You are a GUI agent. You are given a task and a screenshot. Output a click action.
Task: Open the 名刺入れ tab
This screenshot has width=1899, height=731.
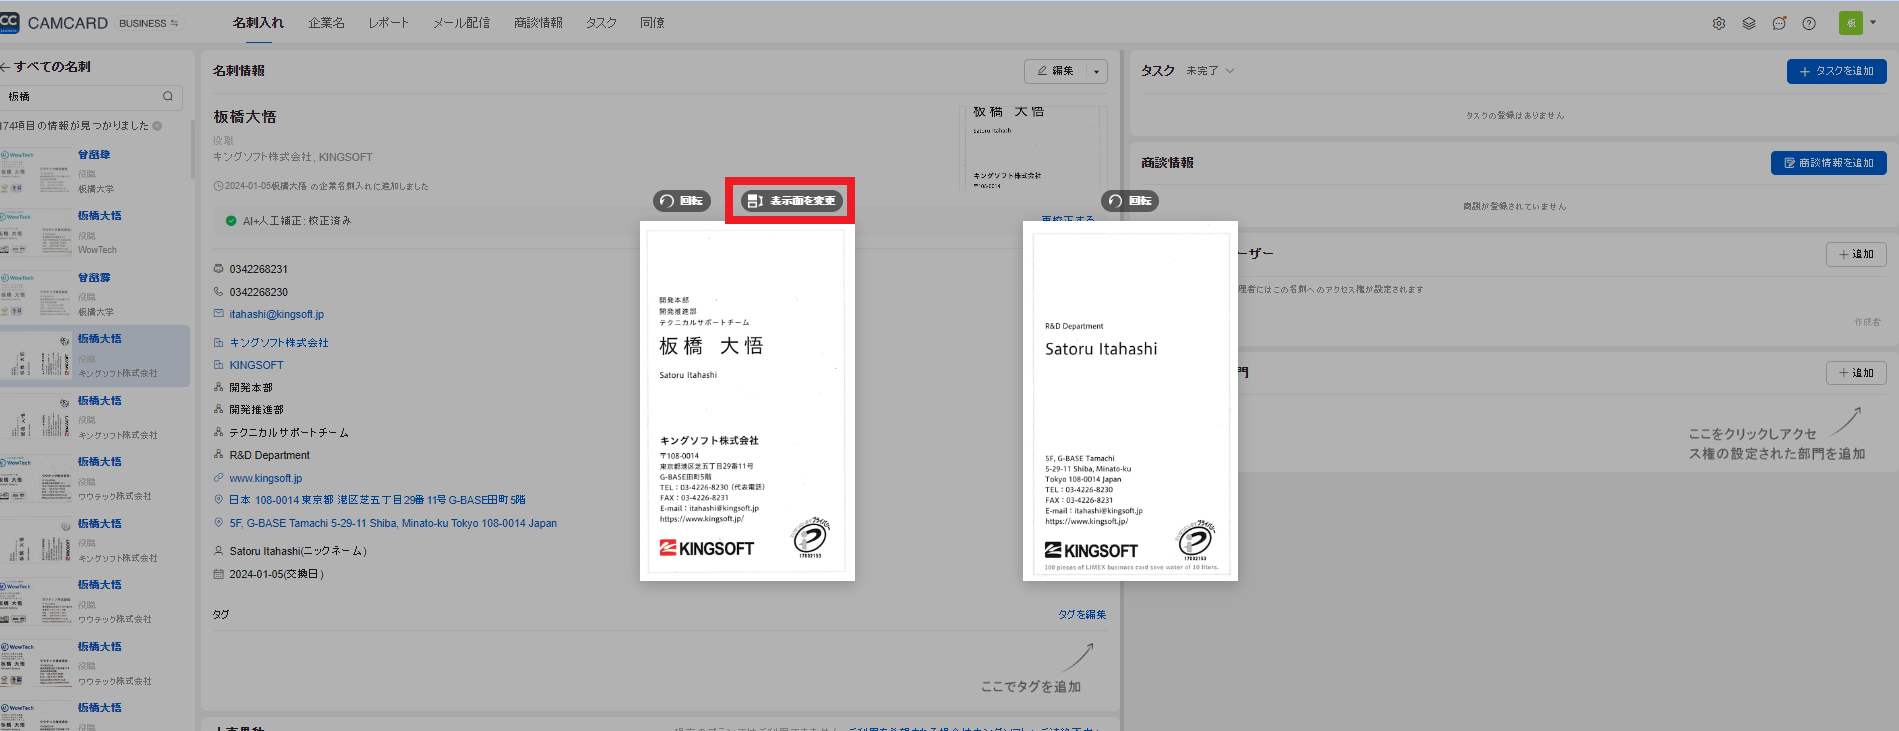coord(258,23)
